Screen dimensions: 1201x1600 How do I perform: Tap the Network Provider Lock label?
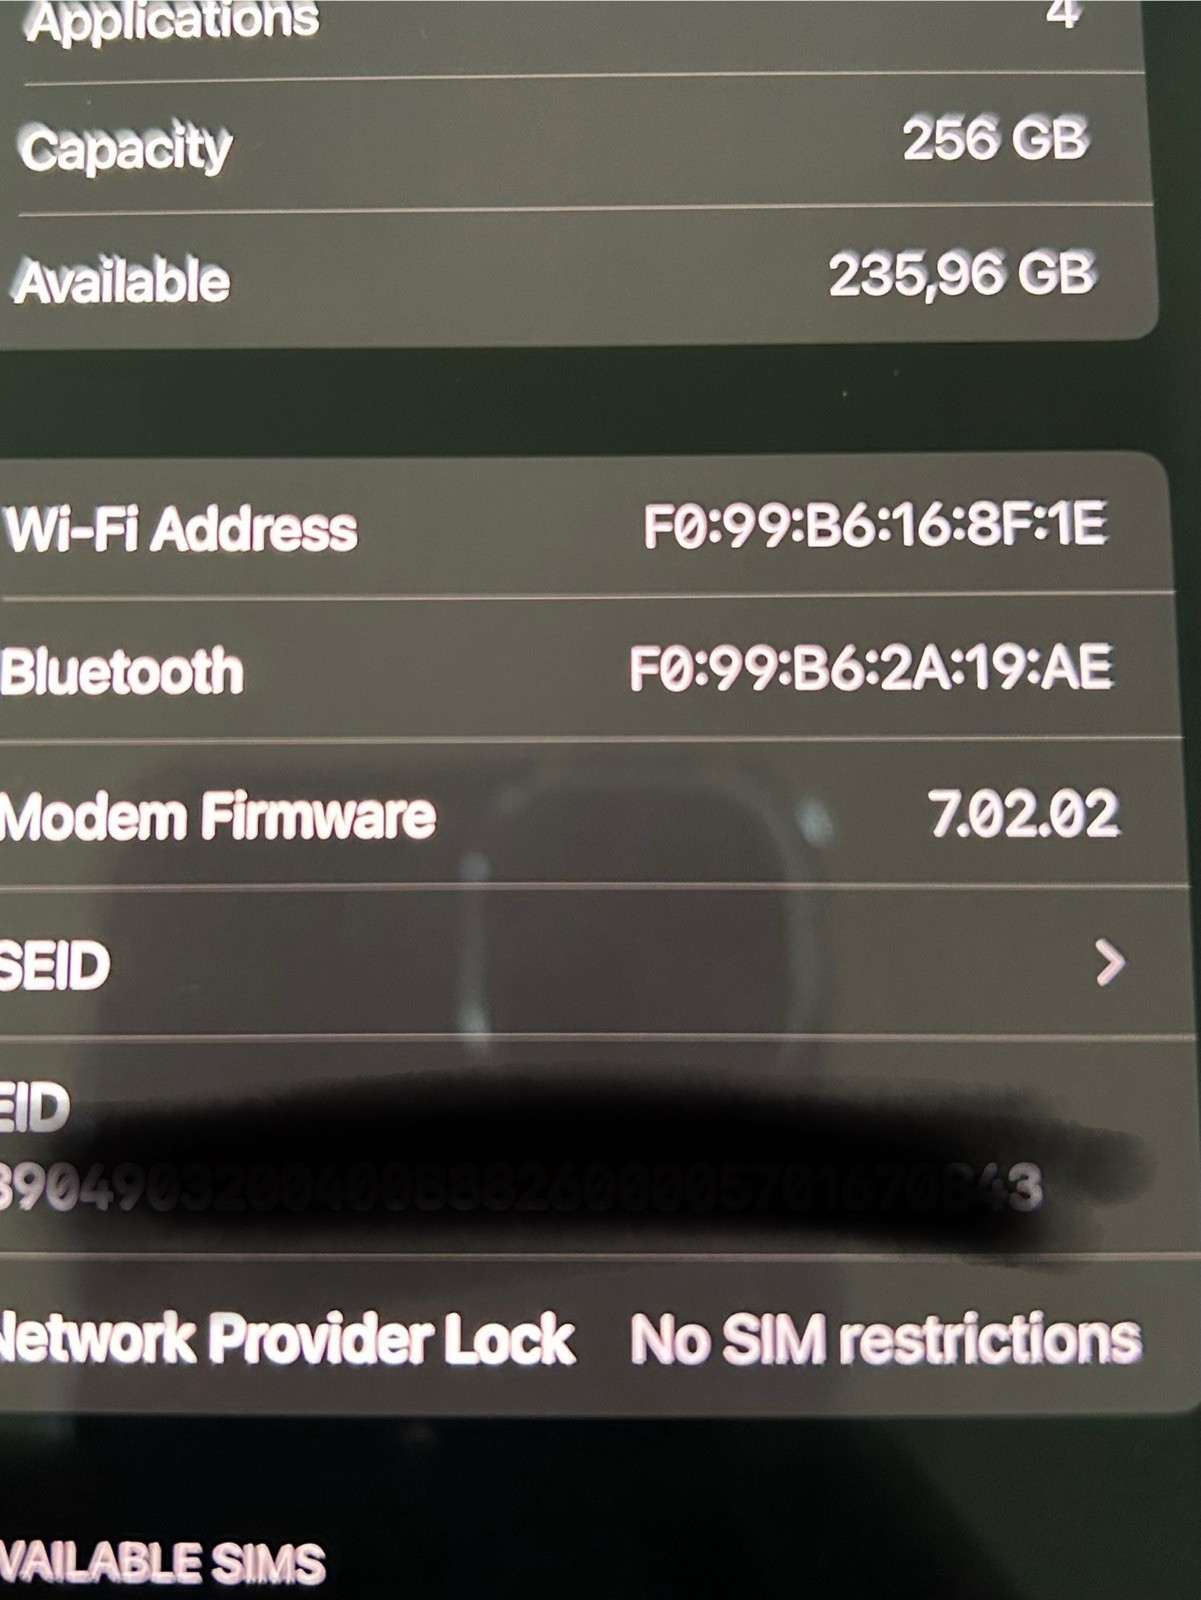pos(288,1338)
